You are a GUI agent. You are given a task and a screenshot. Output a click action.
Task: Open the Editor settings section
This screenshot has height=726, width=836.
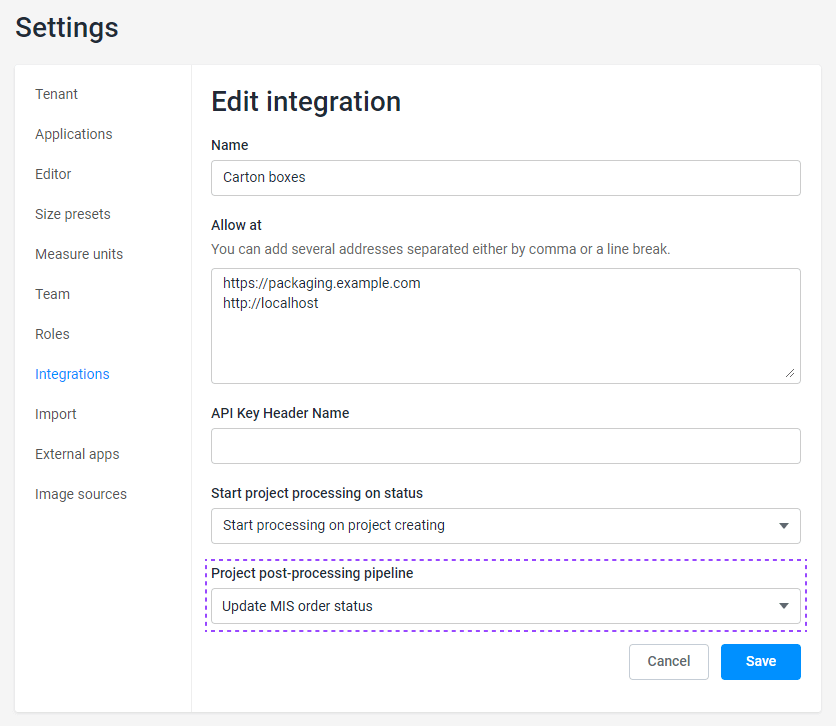pos(53,174)
